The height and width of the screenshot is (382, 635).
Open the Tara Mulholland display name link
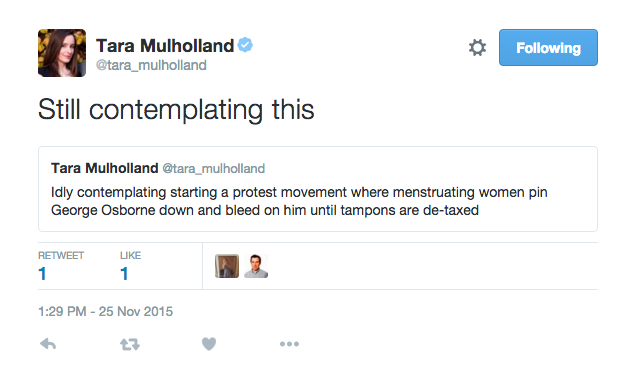(165, 45)
